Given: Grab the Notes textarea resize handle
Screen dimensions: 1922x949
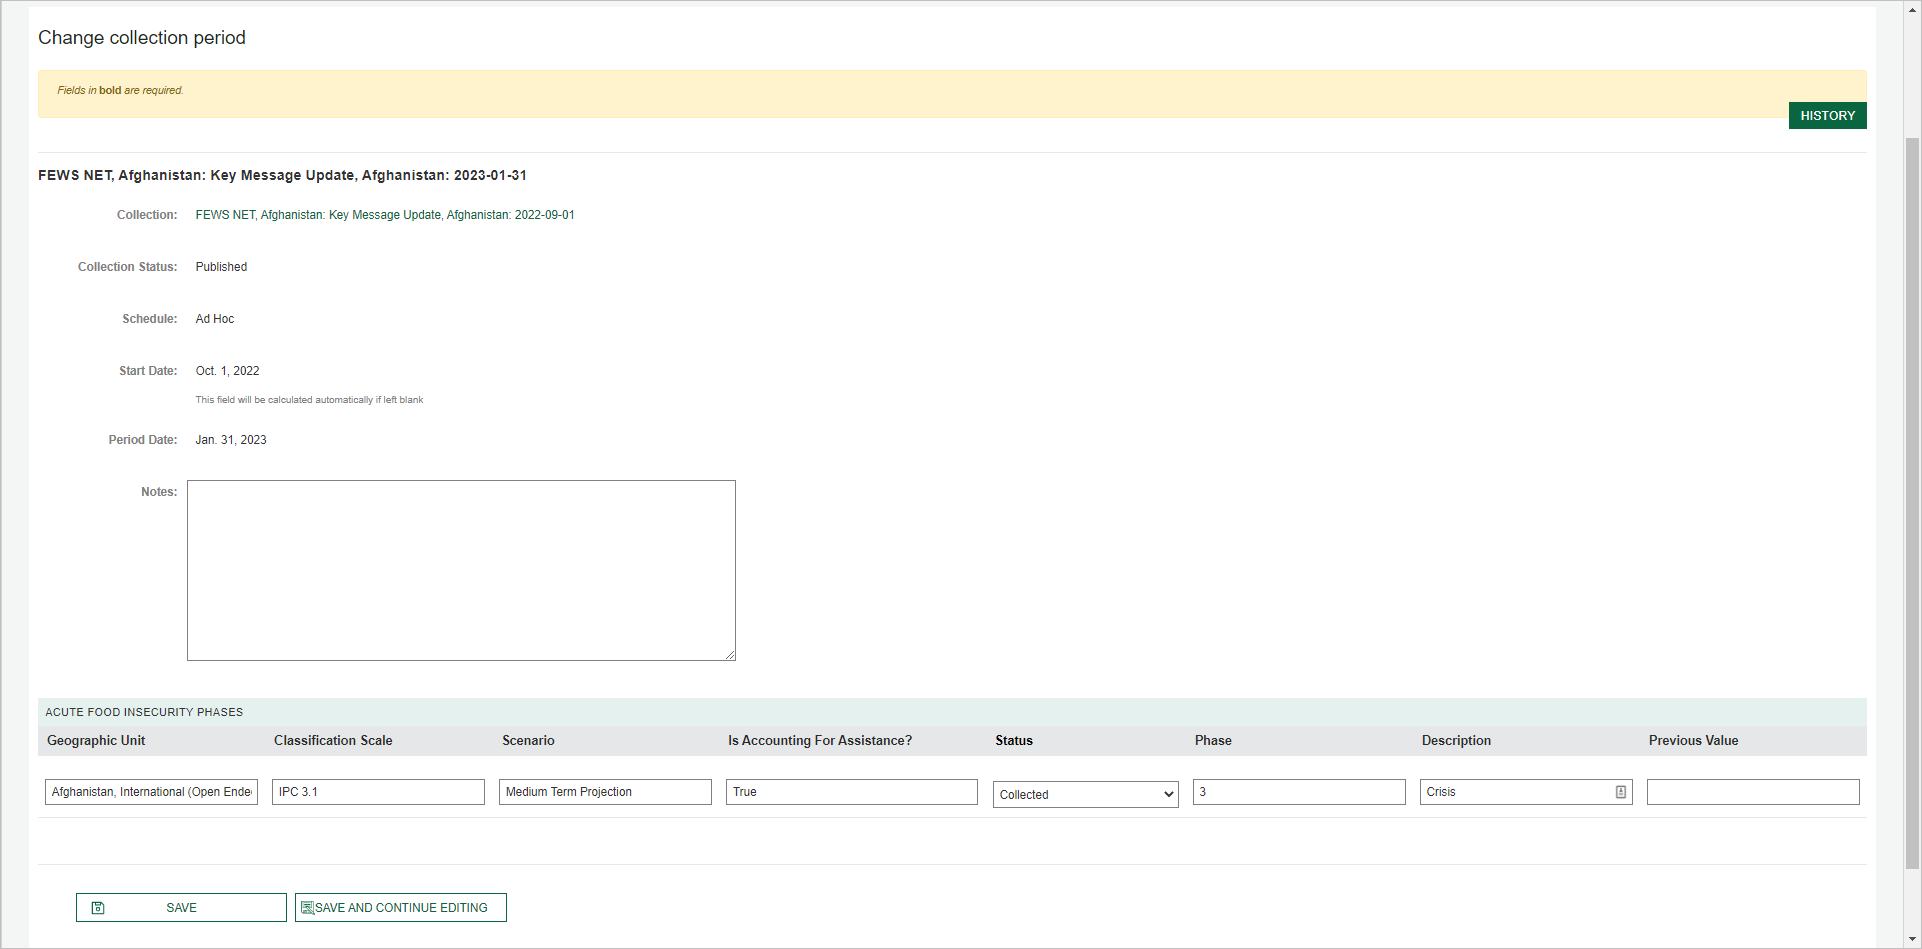Looking at the screenshot, I should [730, 655].
